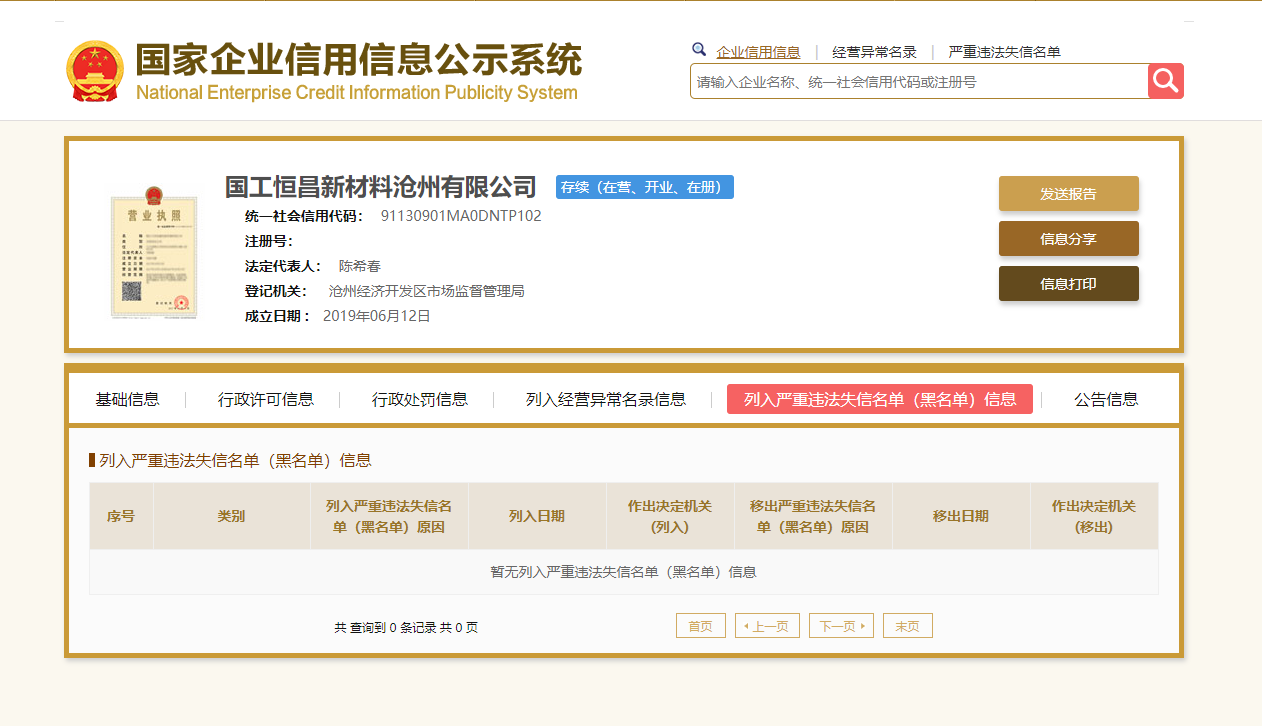Click the 暂无列入严重违法失信名单 empty message
The image size is (1262, 726).
coord(623,572)
